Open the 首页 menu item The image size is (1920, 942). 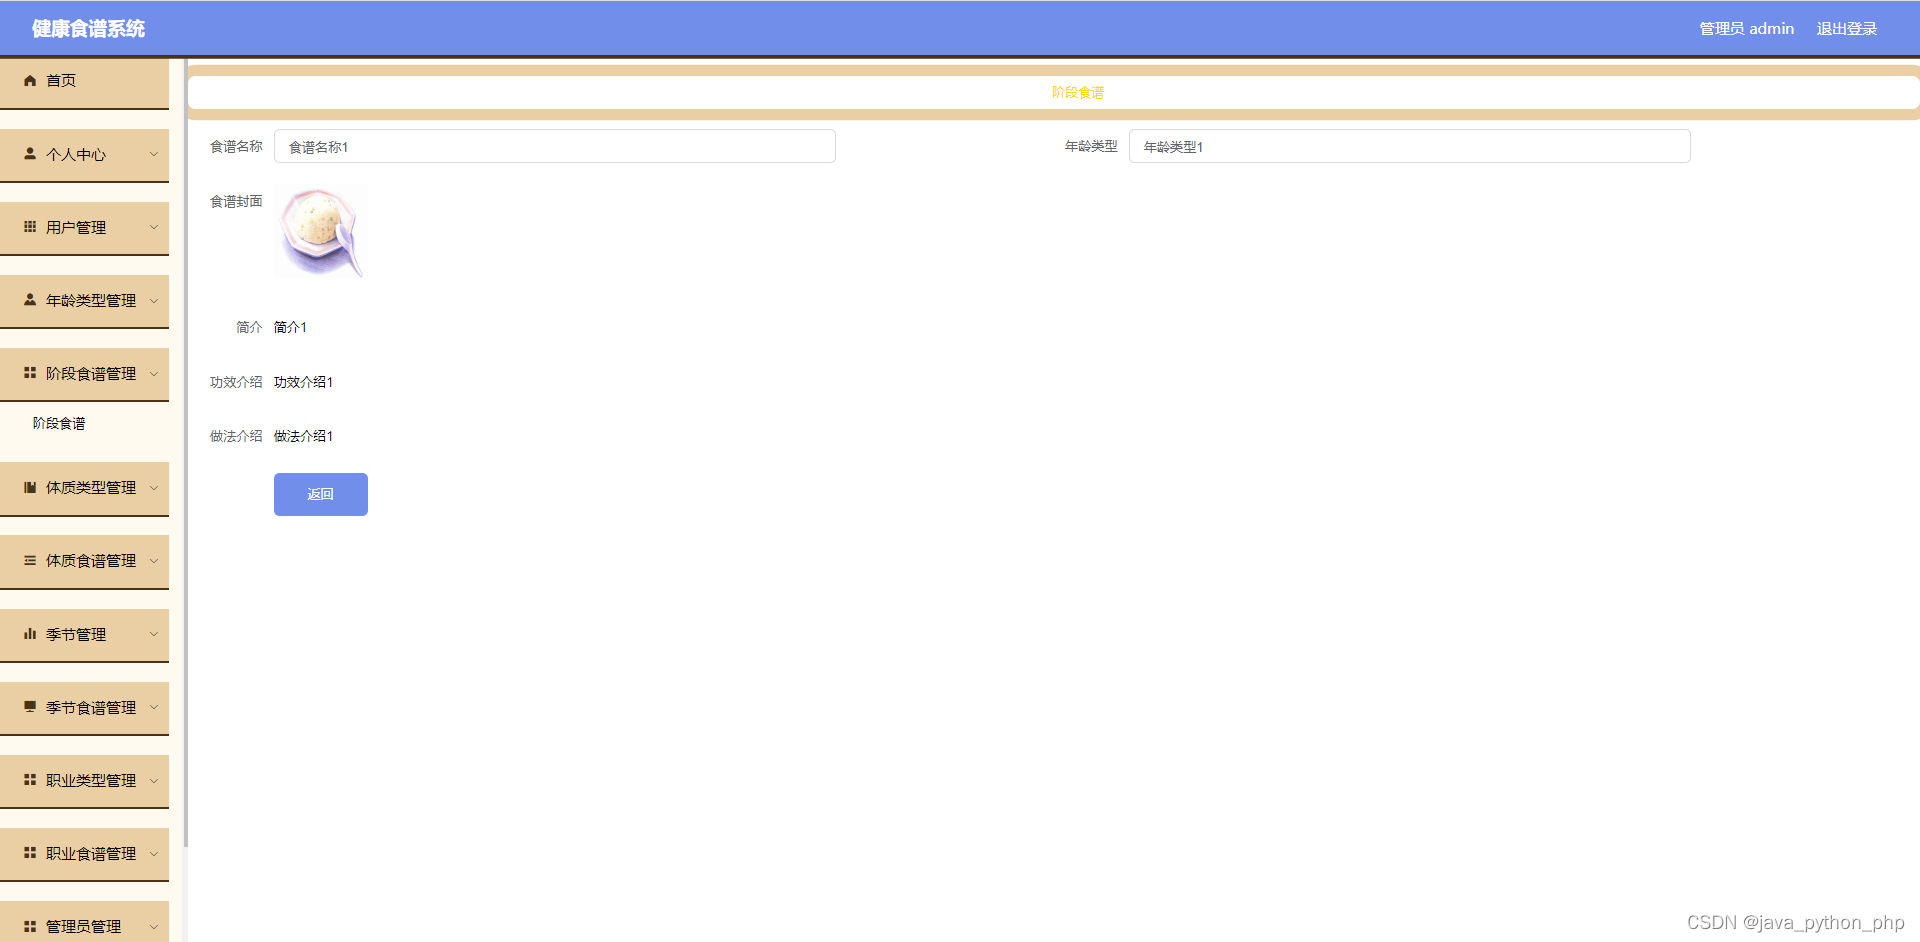(84, 82)
